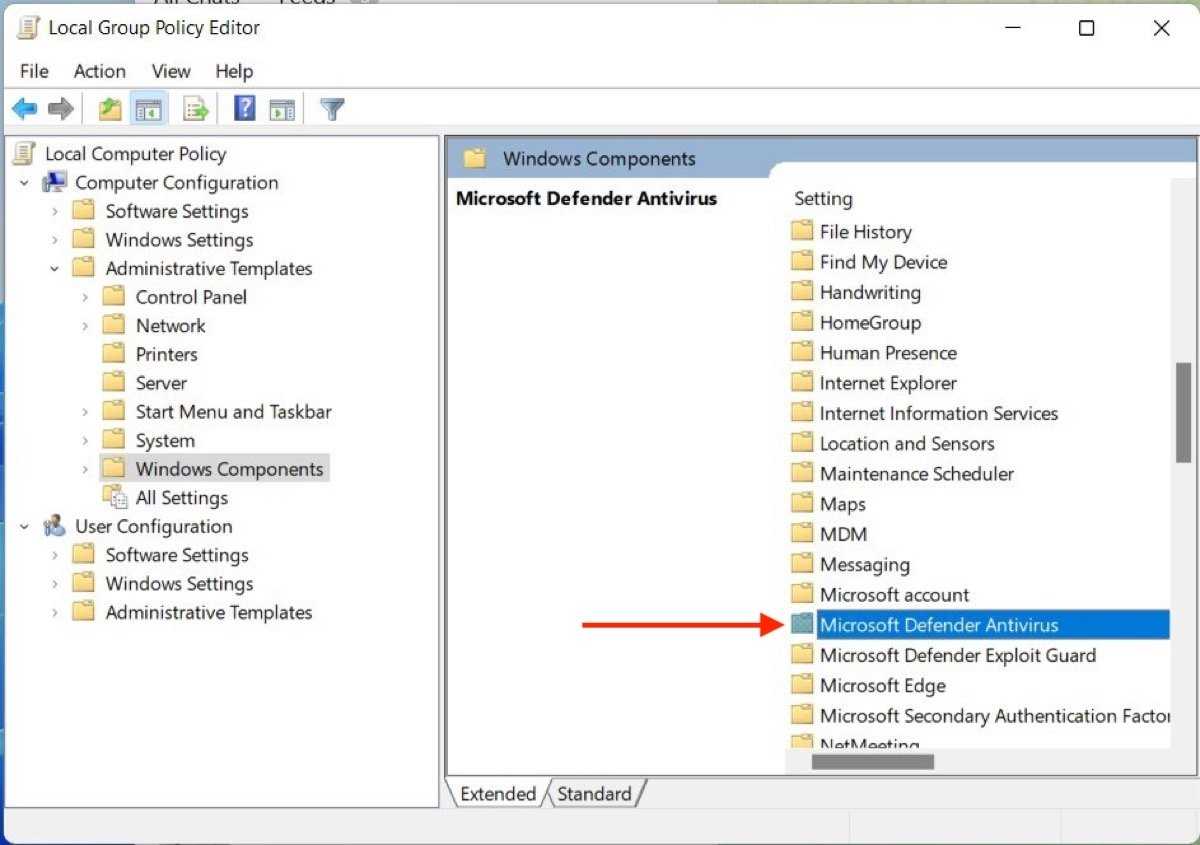Click the Back arrow in the toolbar
Screen dimensions: 1200x845
(x=25, y=109)
